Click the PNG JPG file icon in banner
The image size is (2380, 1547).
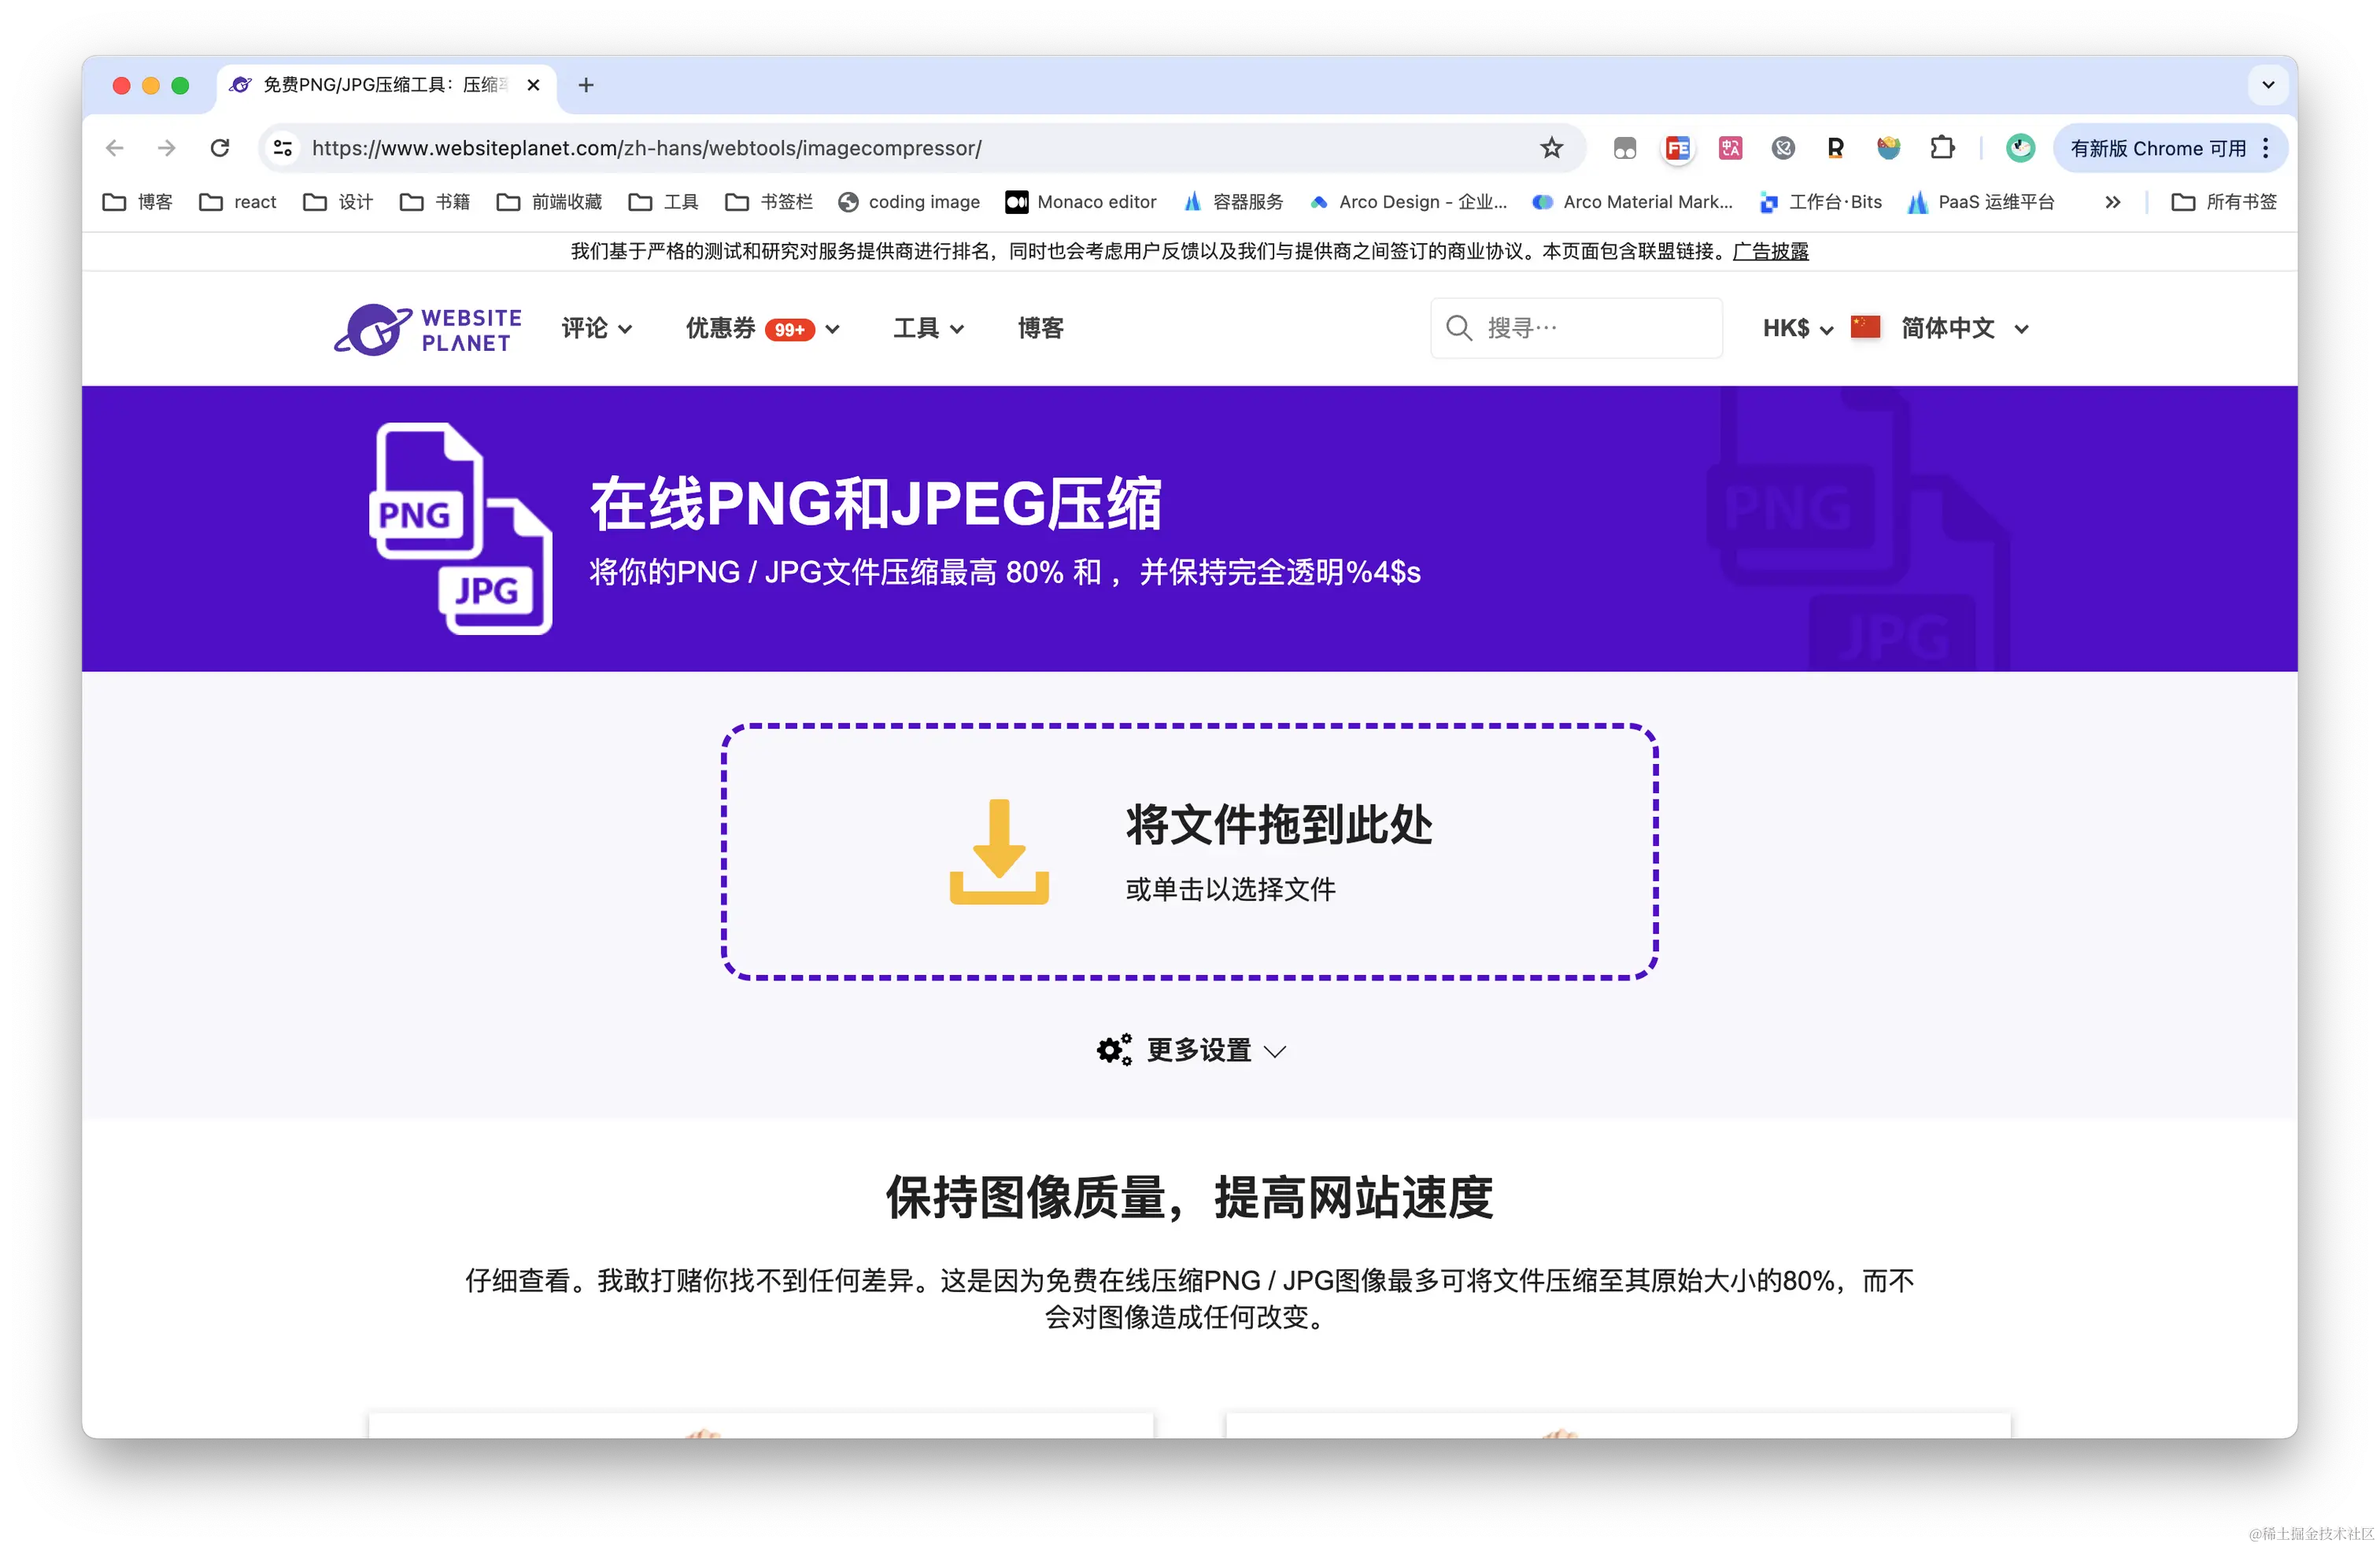click(461, 528)
